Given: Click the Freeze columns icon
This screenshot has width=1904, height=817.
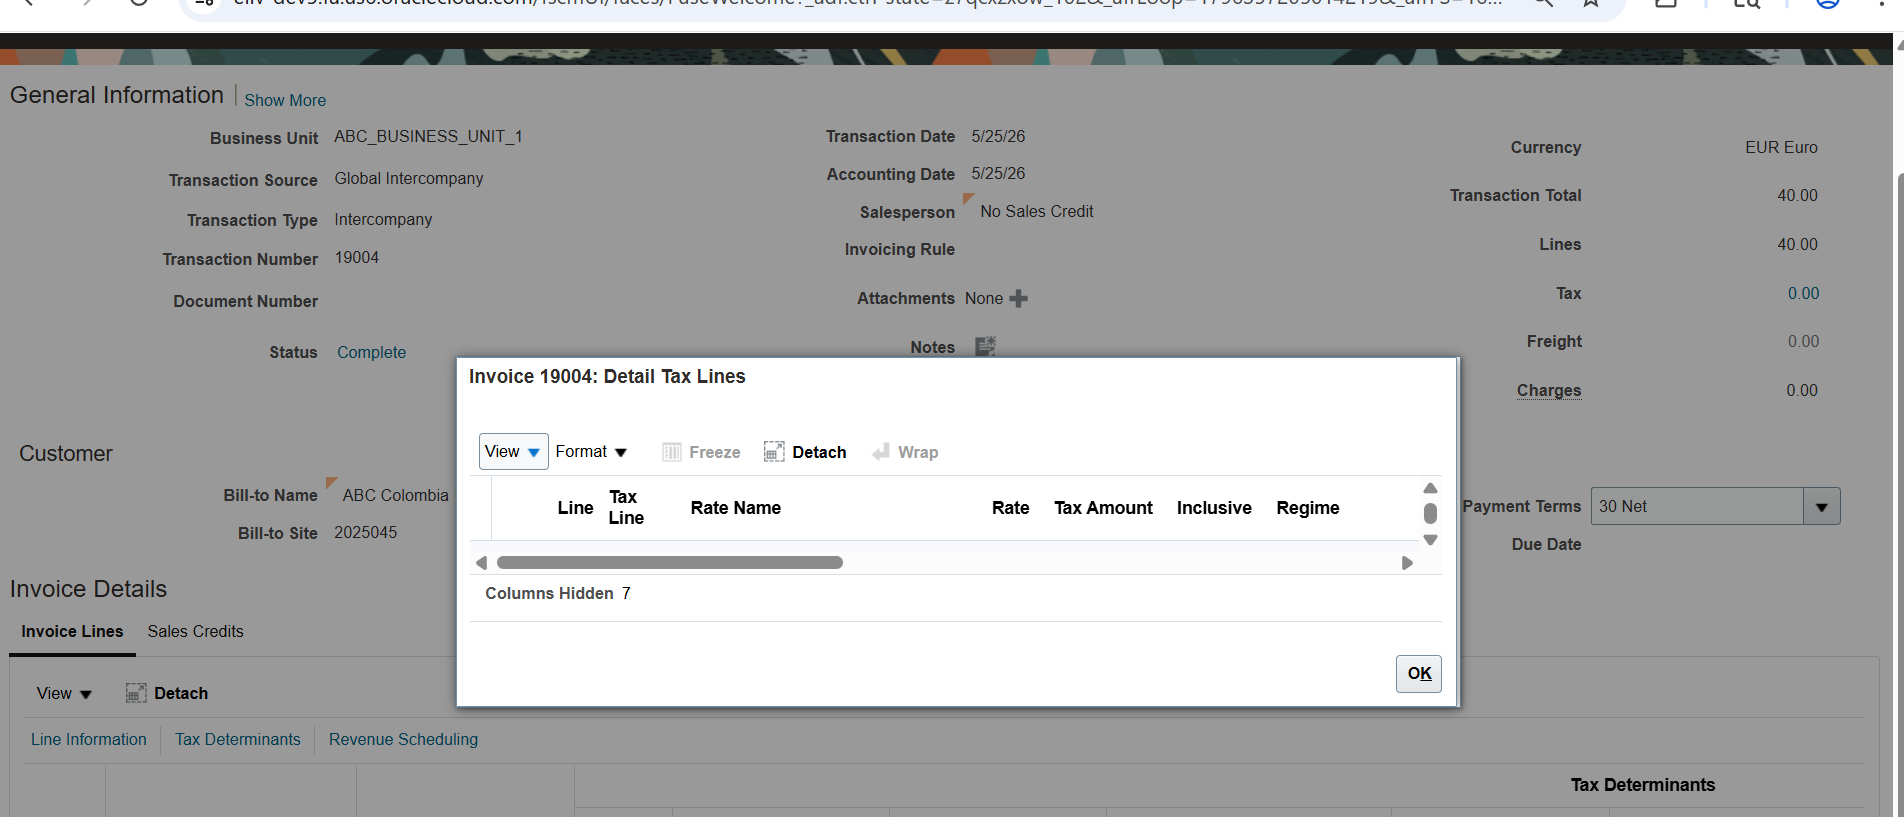Looking at the screenshot, I should pos(672,452).
